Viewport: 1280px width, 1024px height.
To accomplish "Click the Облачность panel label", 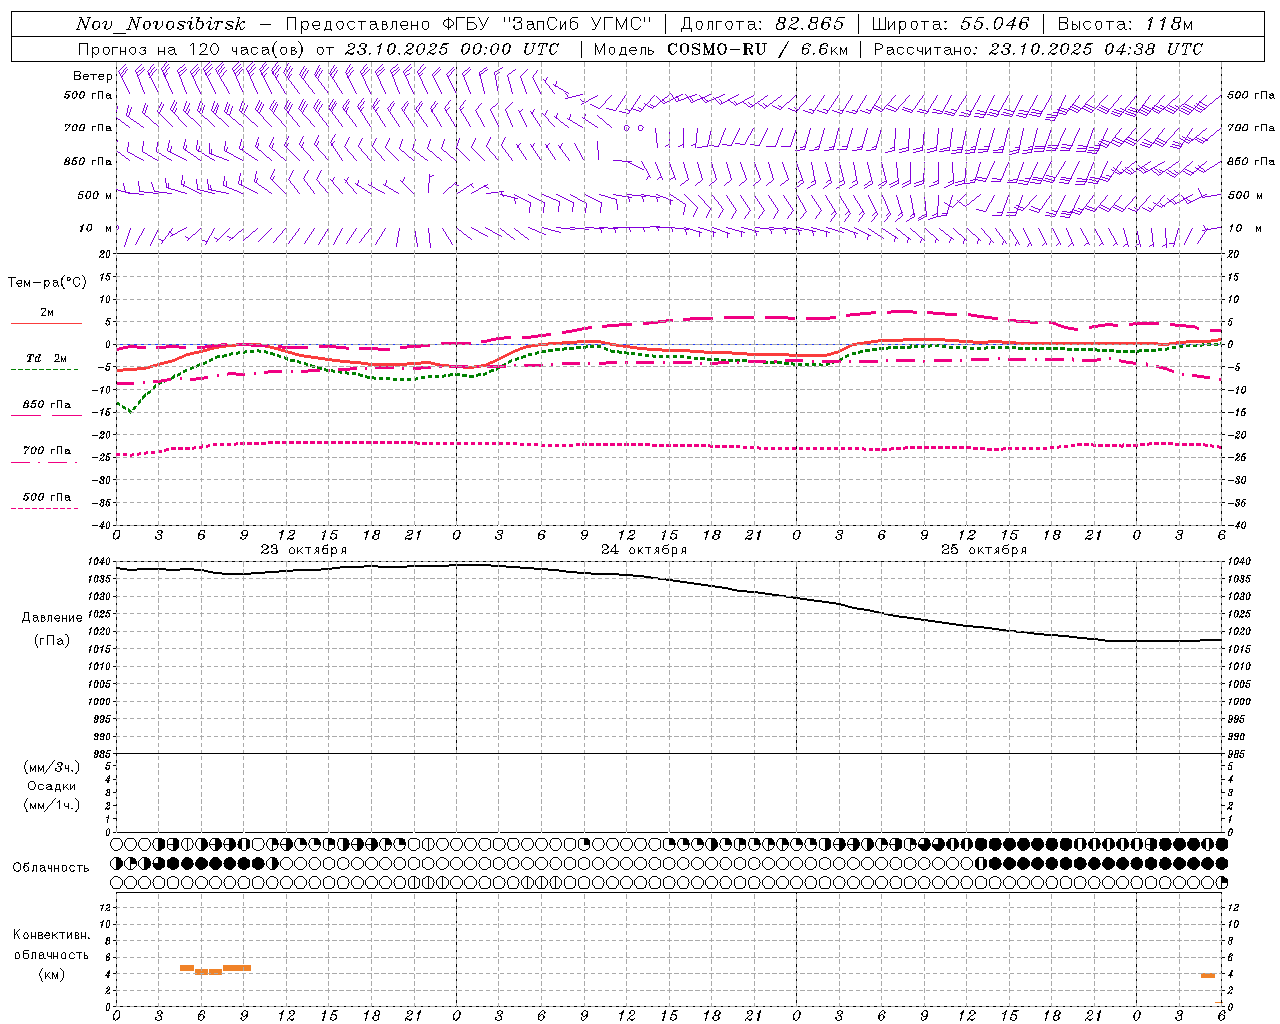I will pyautogui.click(x=51, y=867).
